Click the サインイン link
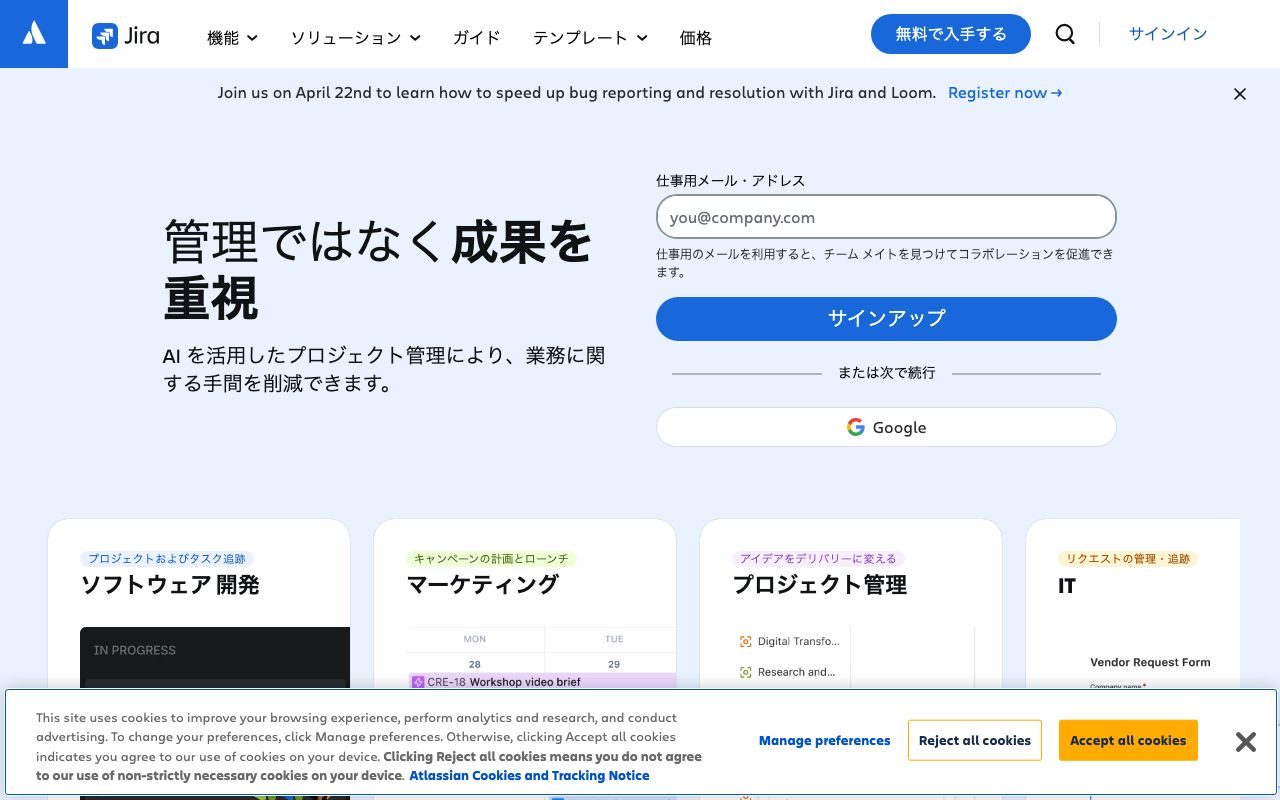 (x=1167, y=33)
